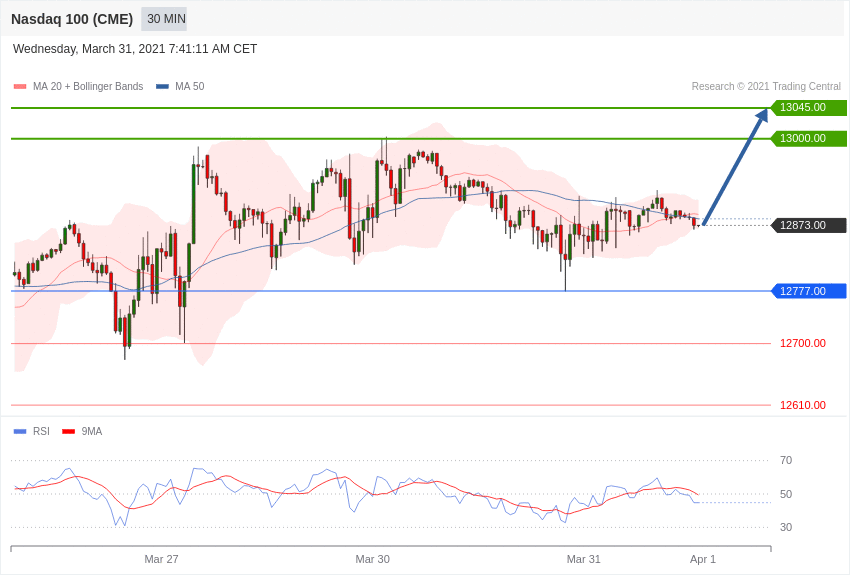This screenshot has height=576, width=850.
Task: Click the blue MA 50 legend swatch
Action: (x=162, y=87)
